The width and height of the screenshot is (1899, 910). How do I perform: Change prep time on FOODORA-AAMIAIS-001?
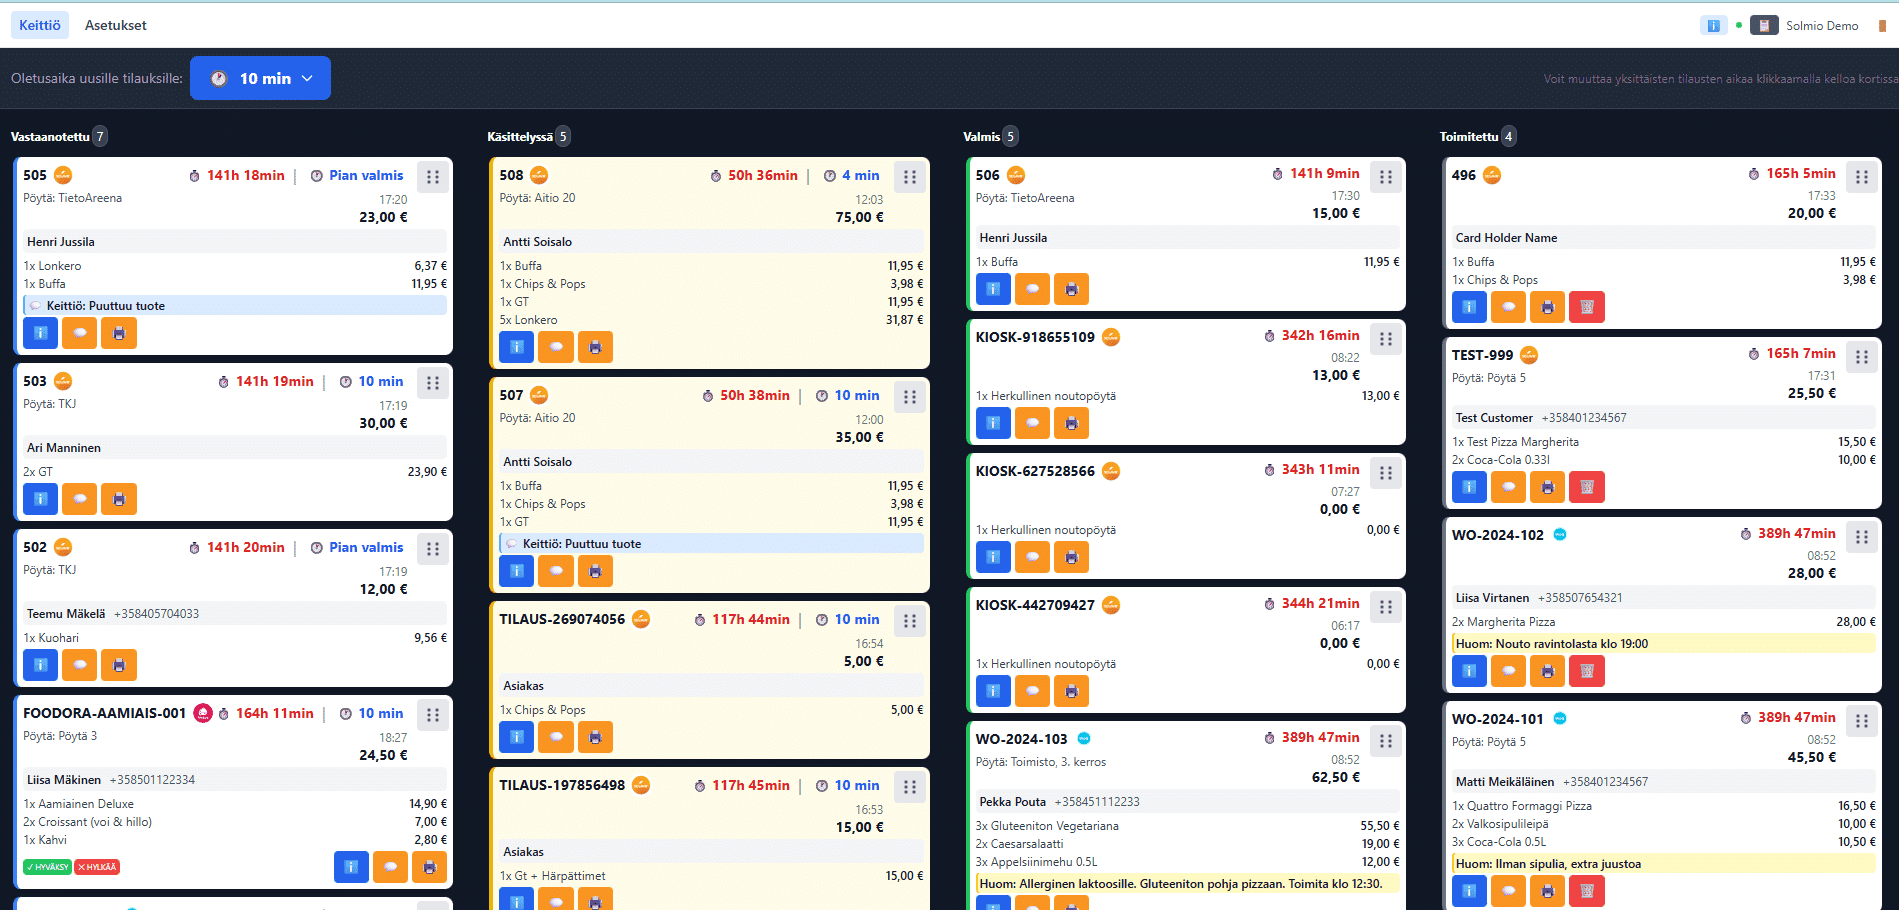[371, 713]
